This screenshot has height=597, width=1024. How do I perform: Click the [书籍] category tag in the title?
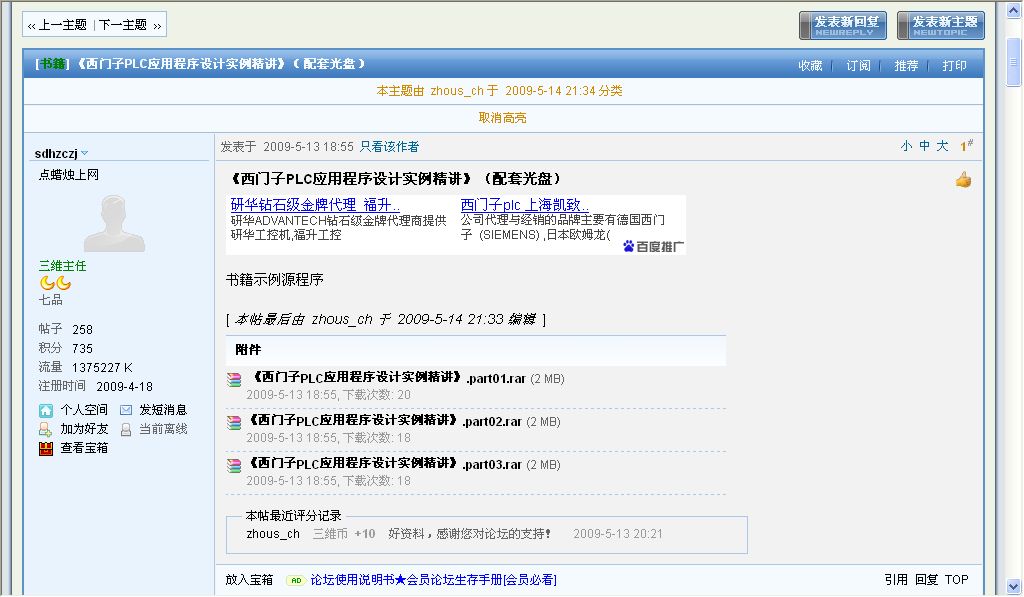[x=52, y=63]
